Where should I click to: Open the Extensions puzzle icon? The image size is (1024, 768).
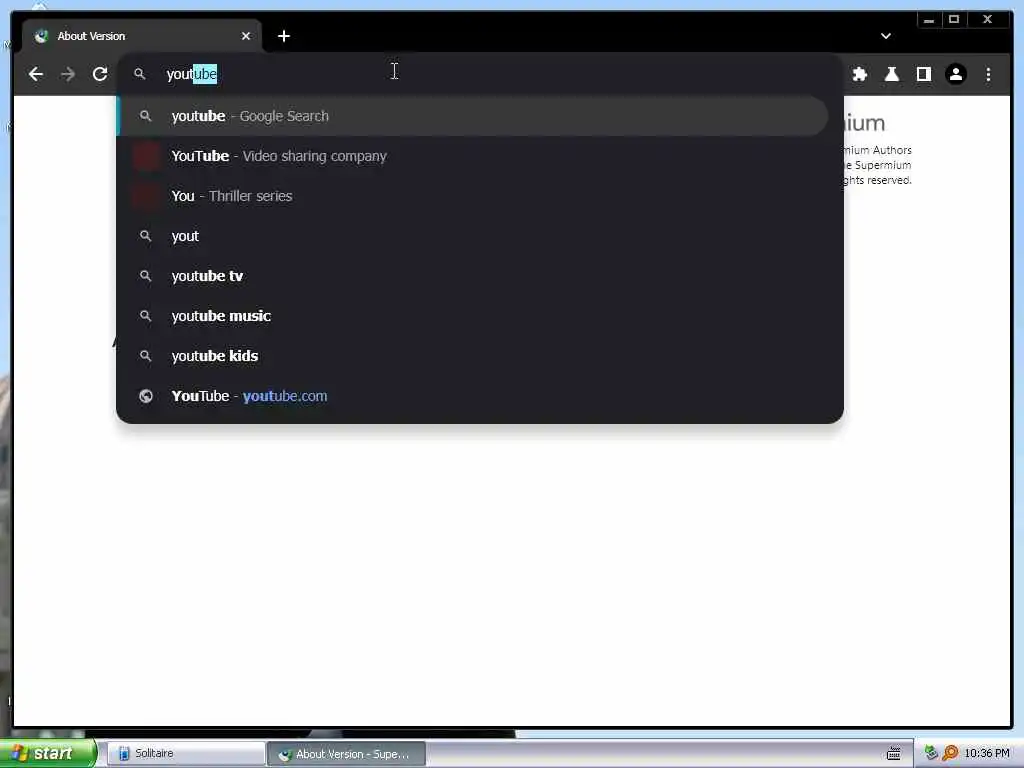(x=859, y=74)
